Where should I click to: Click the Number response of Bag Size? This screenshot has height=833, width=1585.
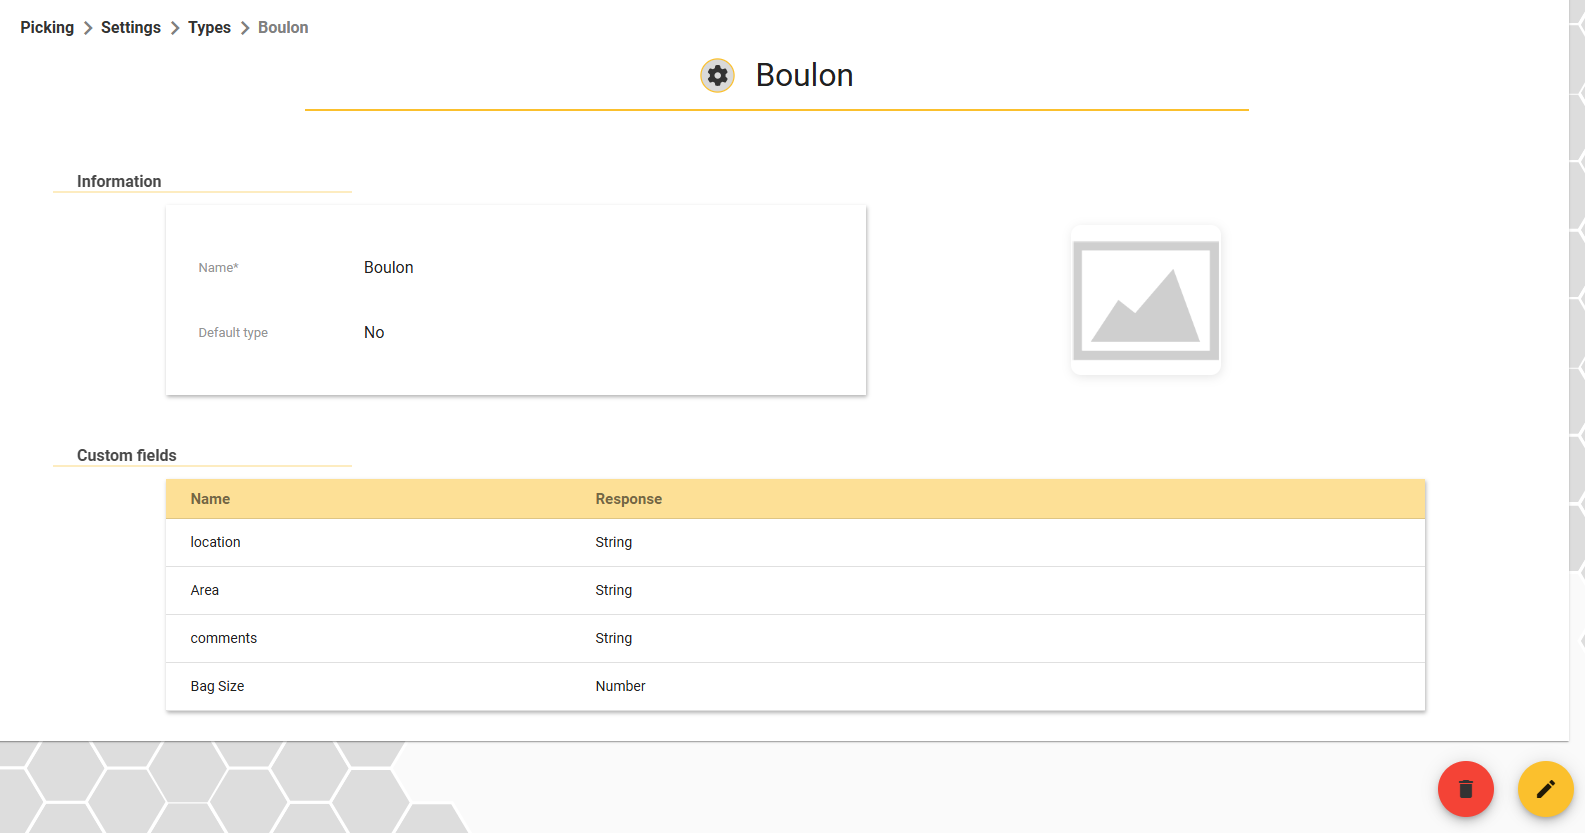point(620,686)
